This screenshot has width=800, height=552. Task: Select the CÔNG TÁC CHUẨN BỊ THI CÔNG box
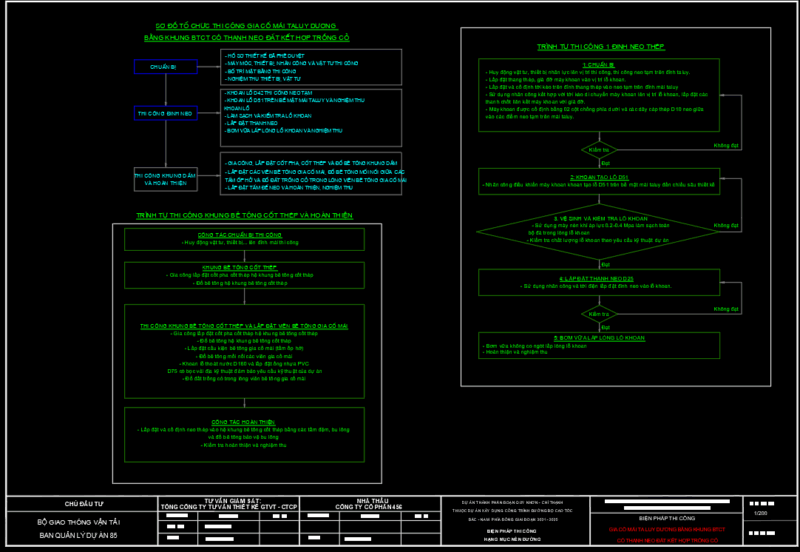(x=247, y=239)
